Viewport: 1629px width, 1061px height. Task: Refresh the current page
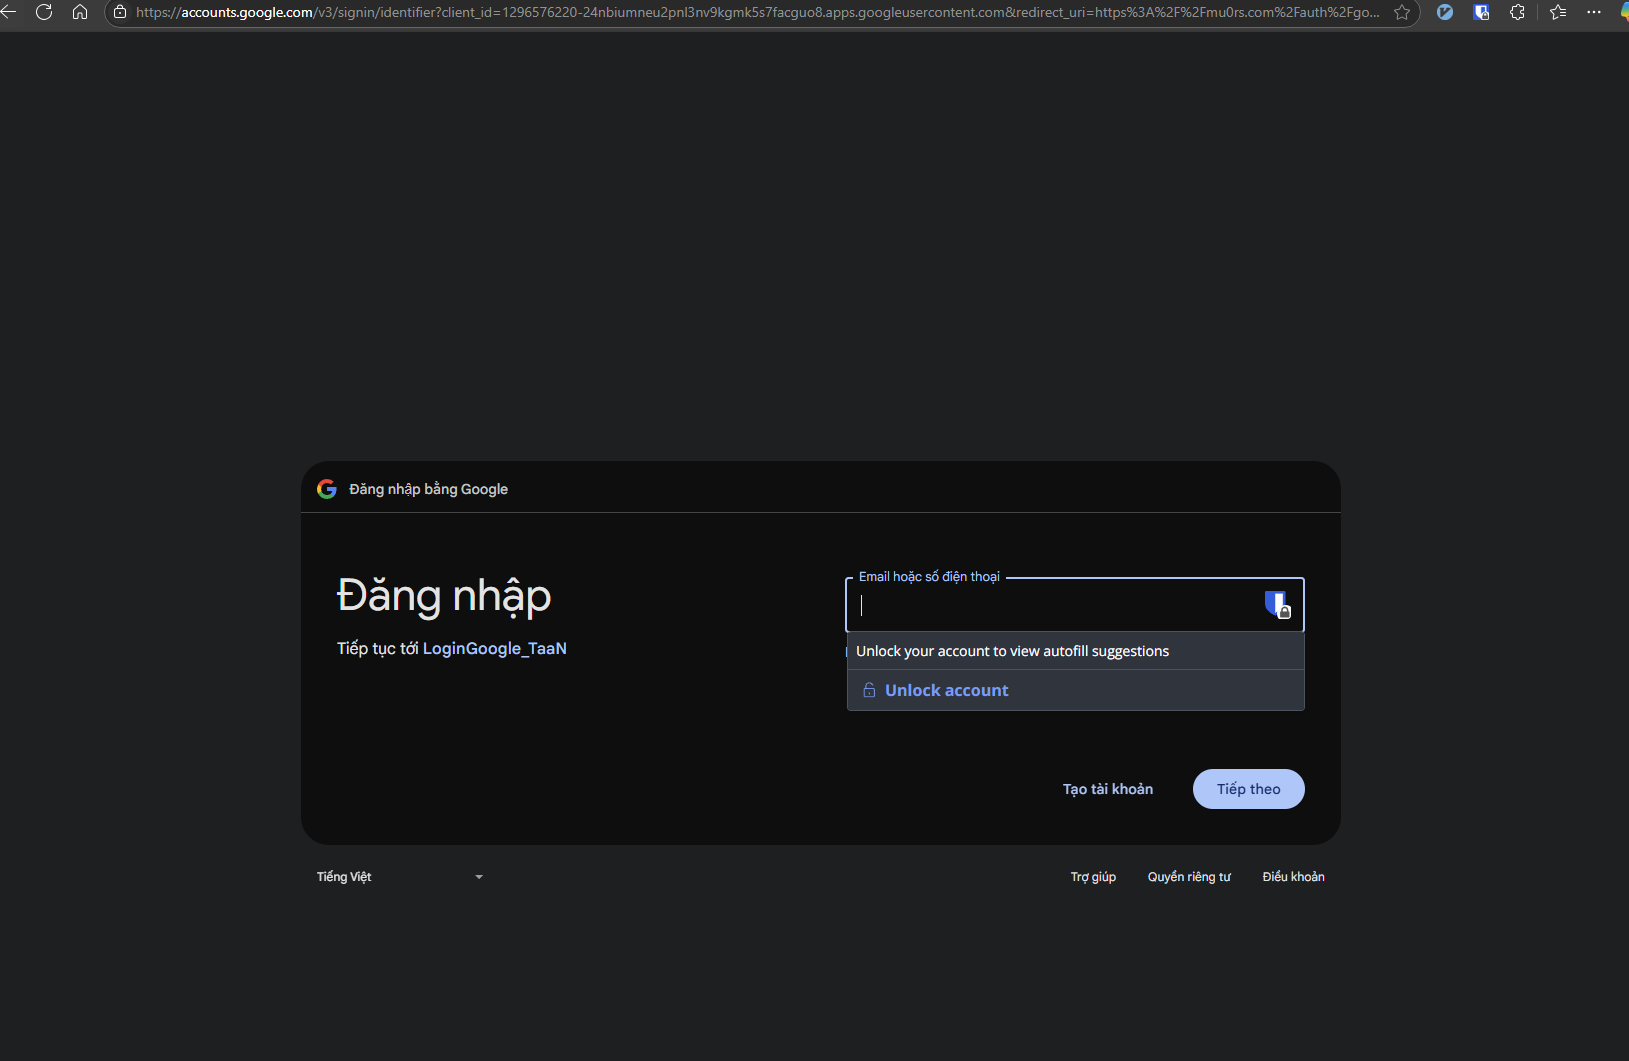[45, 13]
